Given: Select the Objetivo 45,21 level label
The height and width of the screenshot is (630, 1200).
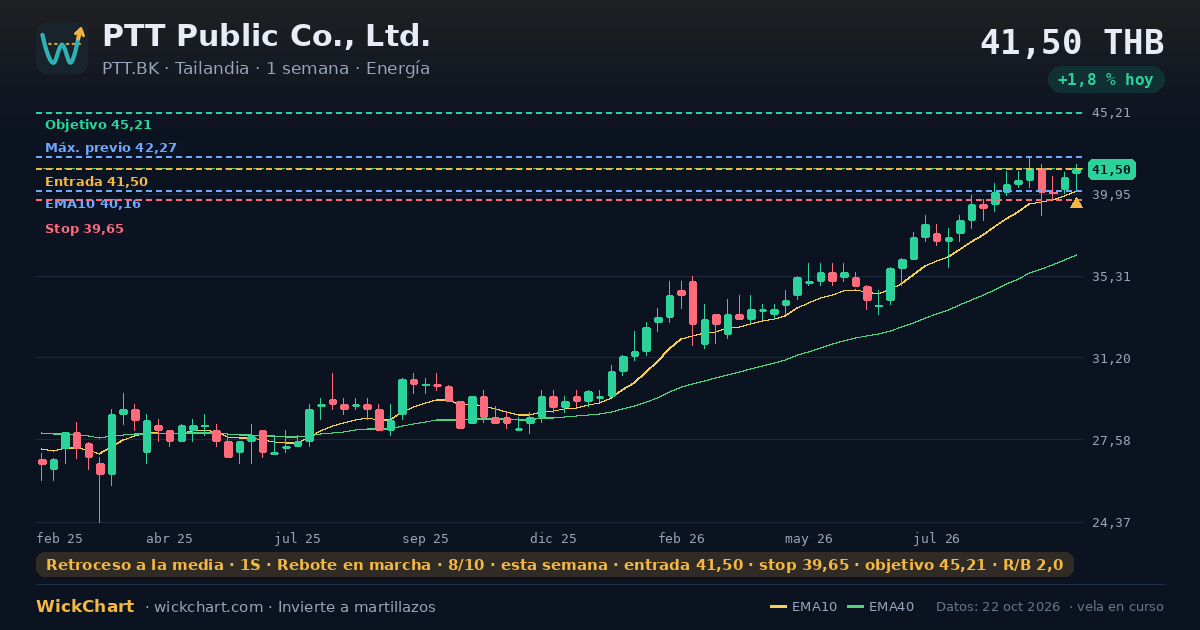Looking at the screenshot, I should 98,125.
